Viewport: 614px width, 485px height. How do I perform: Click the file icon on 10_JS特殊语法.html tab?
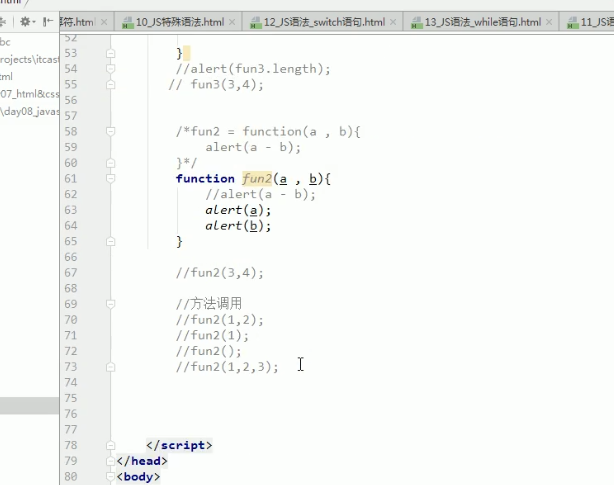click(127, 23)
